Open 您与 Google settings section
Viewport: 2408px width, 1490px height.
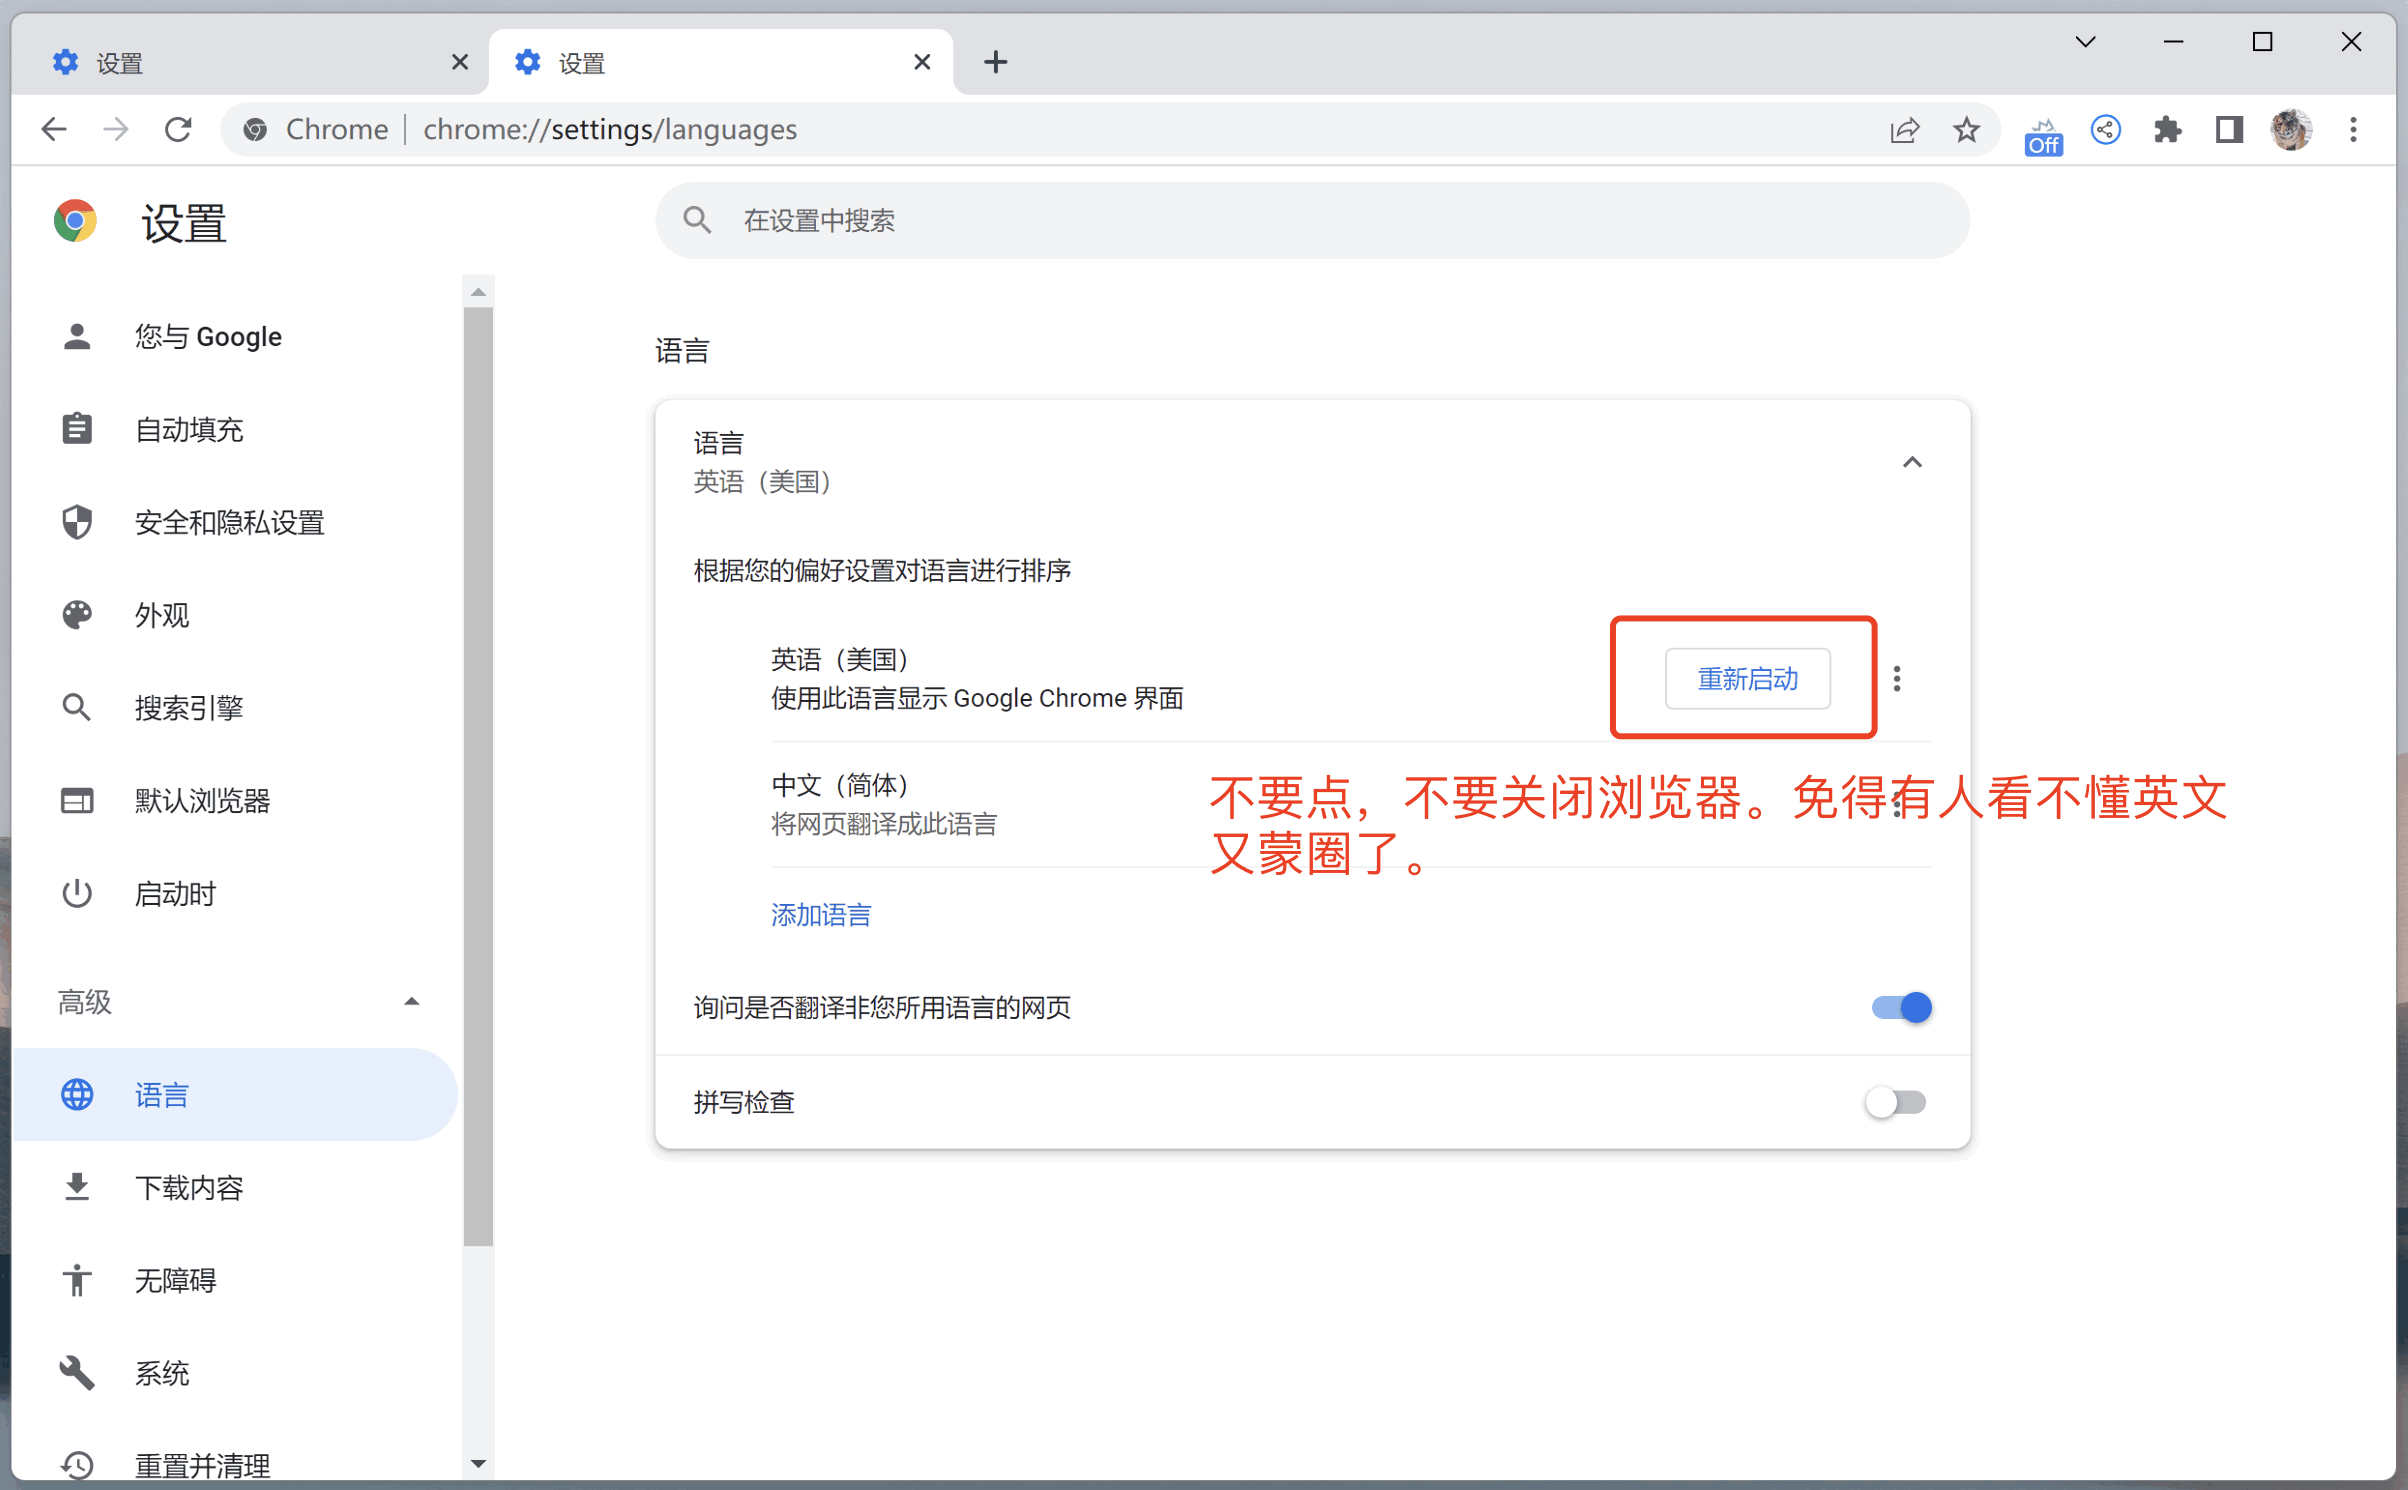click(x=235, y=336)
